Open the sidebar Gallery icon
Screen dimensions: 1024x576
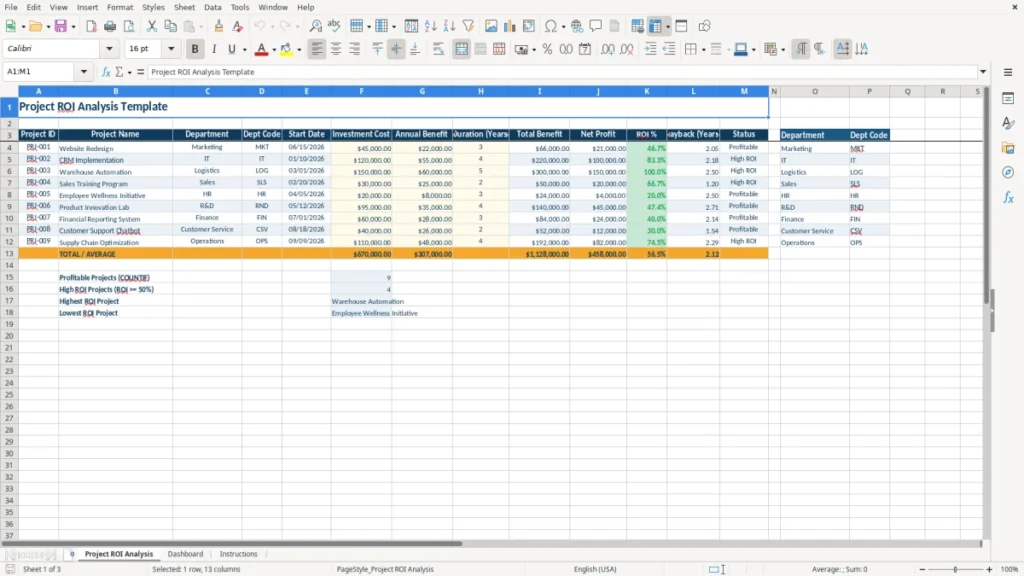pos(1008,148)
